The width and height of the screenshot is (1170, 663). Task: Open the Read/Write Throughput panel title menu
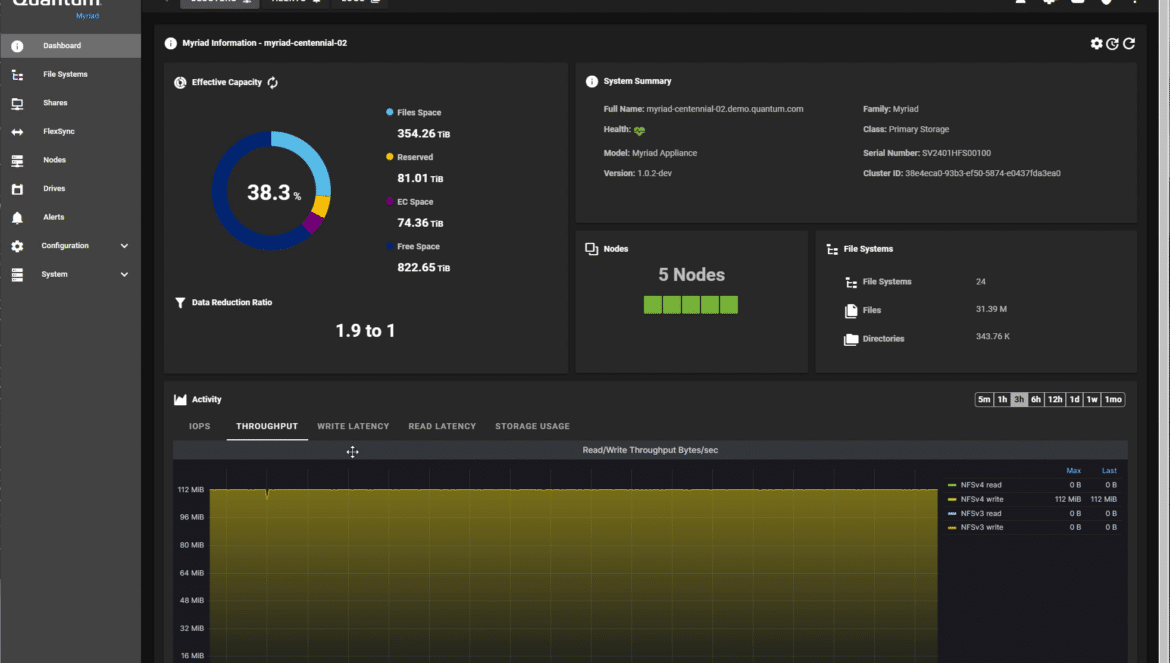[x=650, y=450]
